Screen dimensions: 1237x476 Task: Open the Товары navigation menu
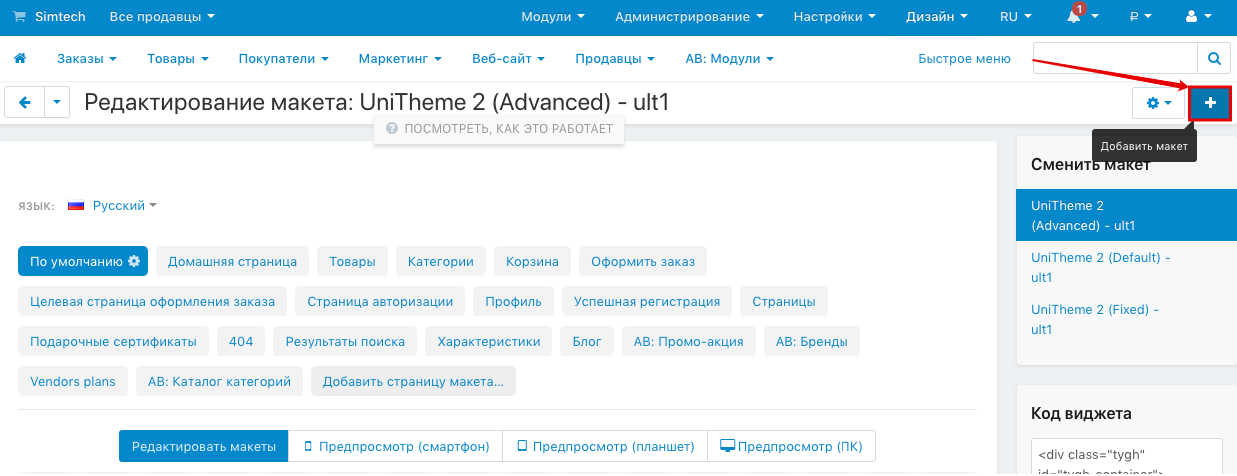[178, 59]
